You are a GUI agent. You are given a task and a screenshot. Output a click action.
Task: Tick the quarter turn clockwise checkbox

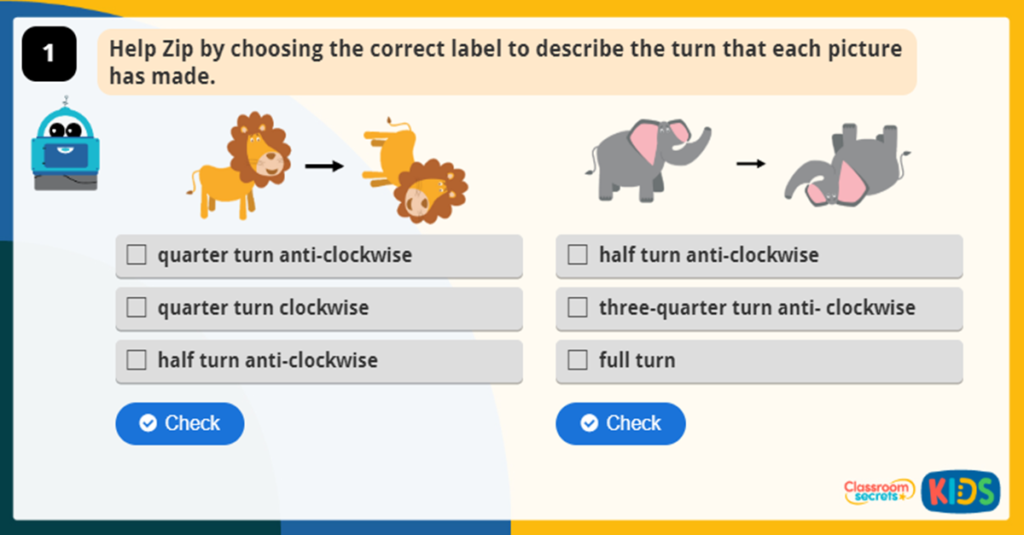click(136, 308)
